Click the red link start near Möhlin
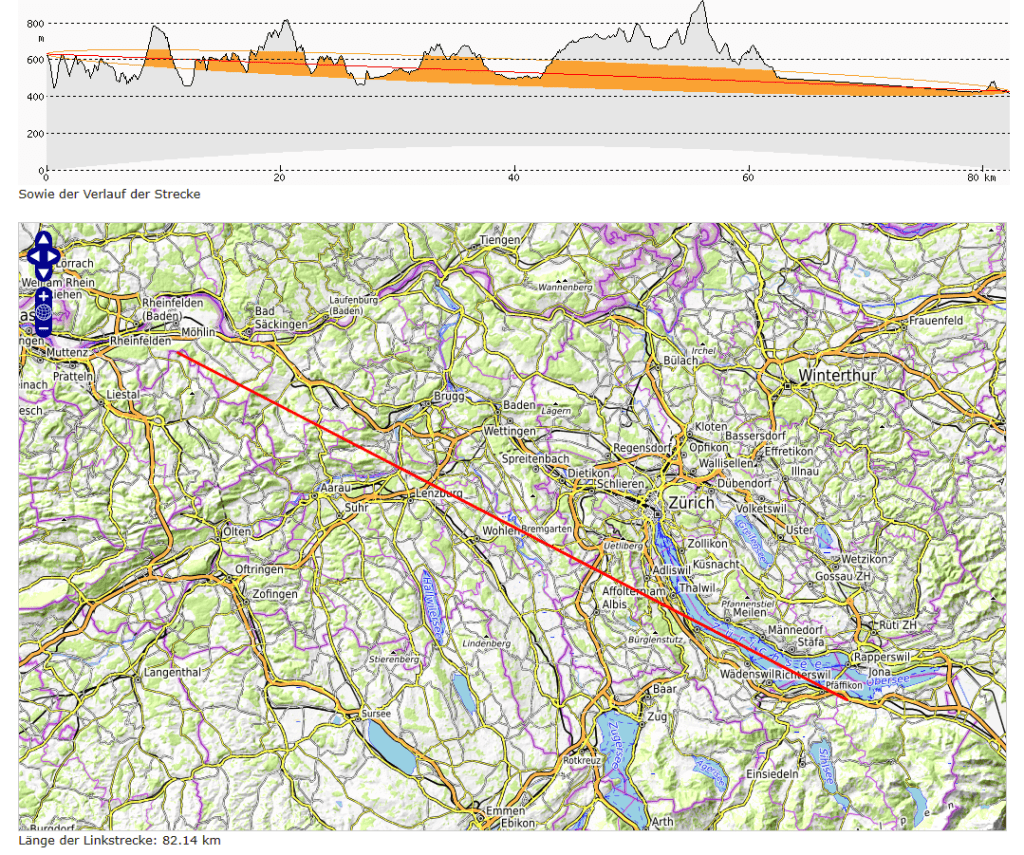 [178, 352]
